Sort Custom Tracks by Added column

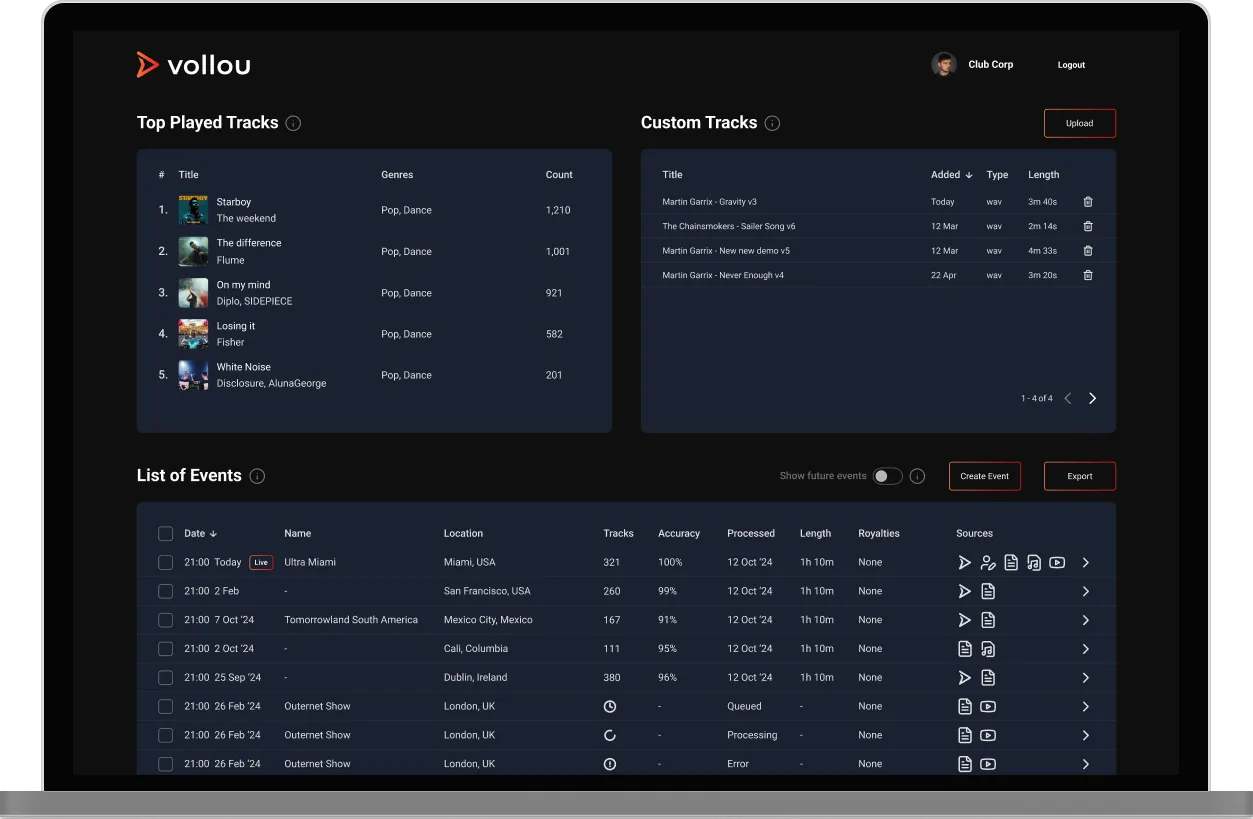(952, 175)
